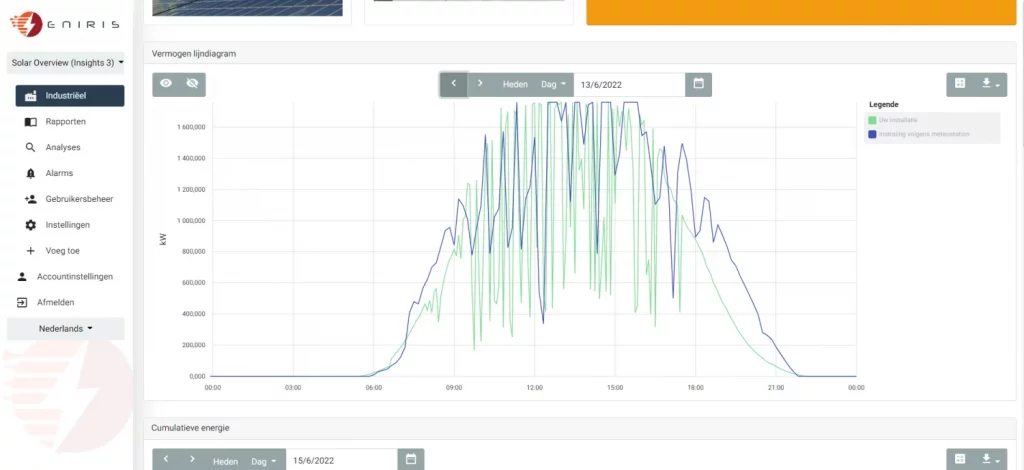Click the person icon beside Accountinstellingen
This screenshot has height=470, width=1024.
[x=22, y=277]
